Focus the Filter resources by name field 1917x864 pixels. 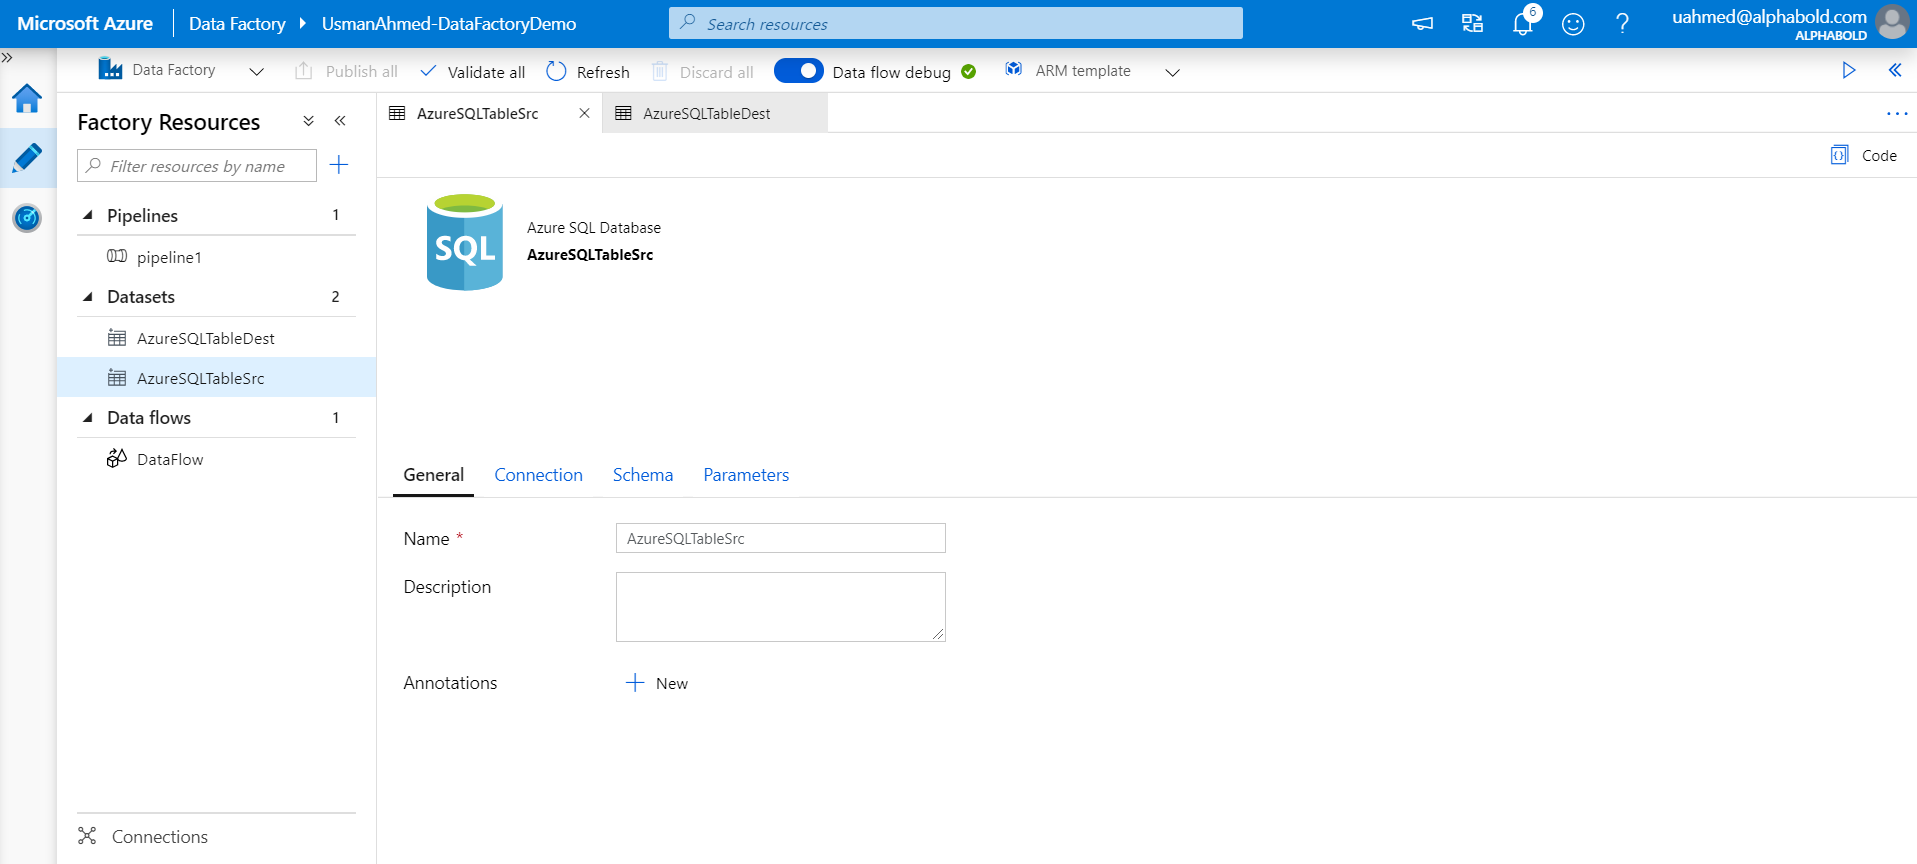point(197,166)
